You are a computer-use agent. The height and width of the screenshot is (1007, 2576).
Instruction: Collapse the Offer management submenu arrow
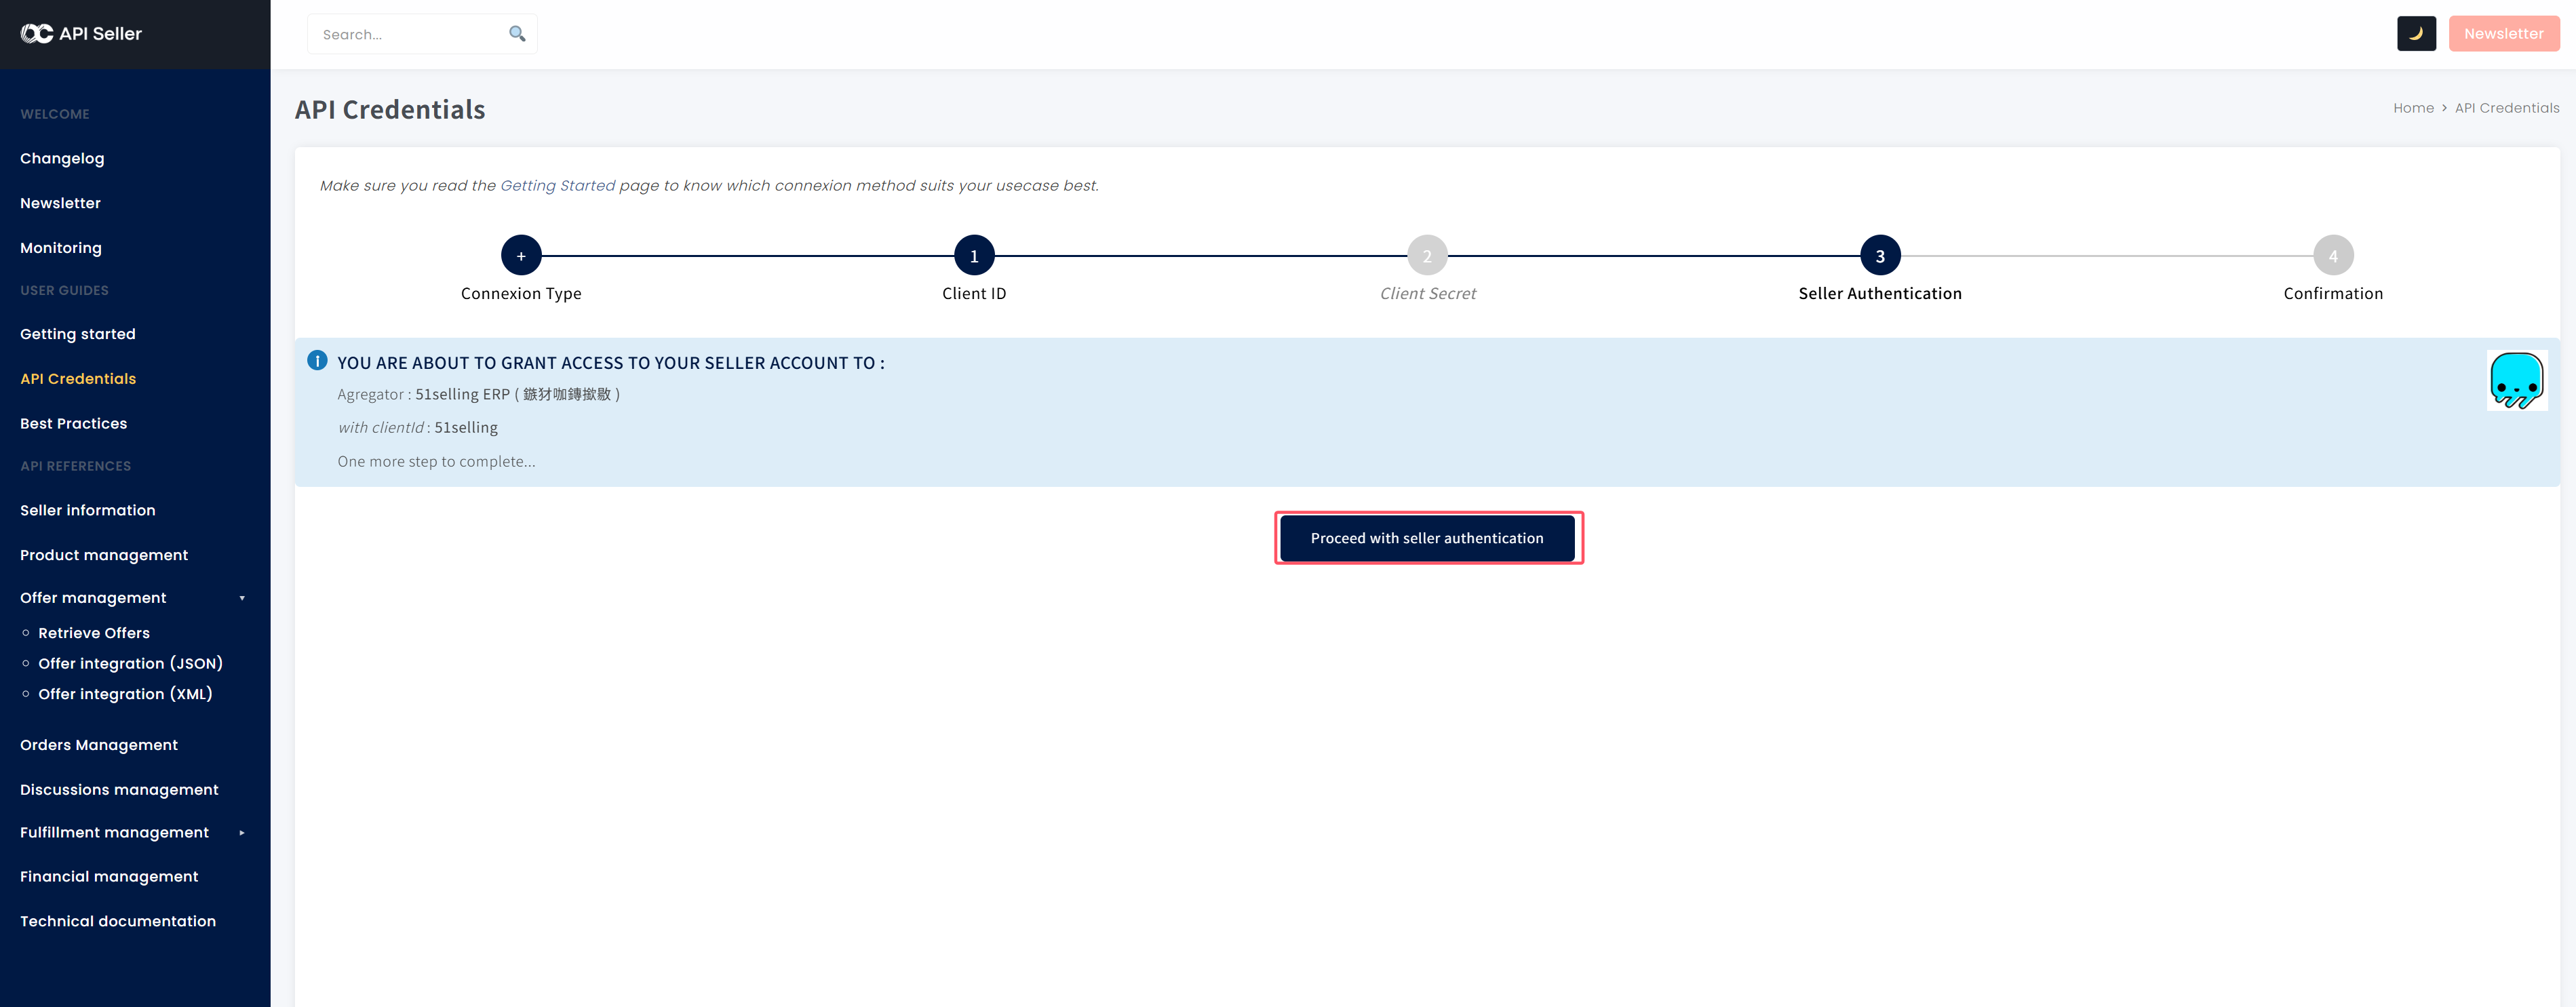[x=242, y=598]
